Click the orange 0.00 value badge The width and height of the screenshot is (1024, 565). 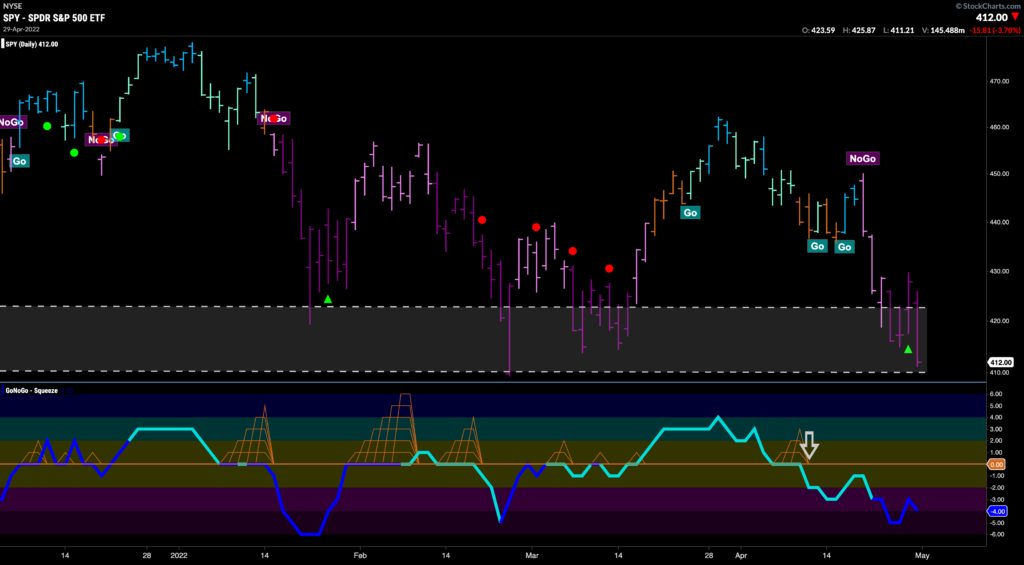click(x=997, y=464)
